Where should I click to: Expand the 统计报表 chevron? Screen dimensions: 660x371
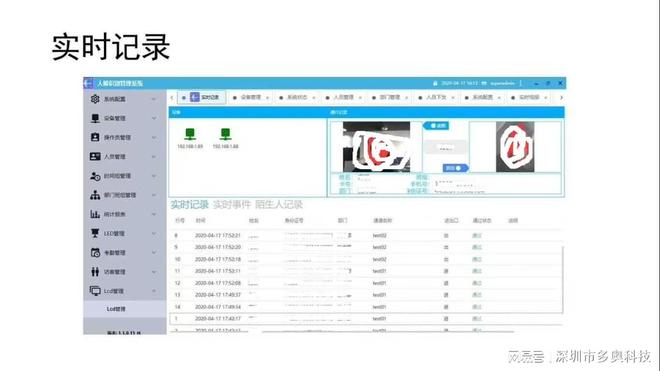click(154, 214)
